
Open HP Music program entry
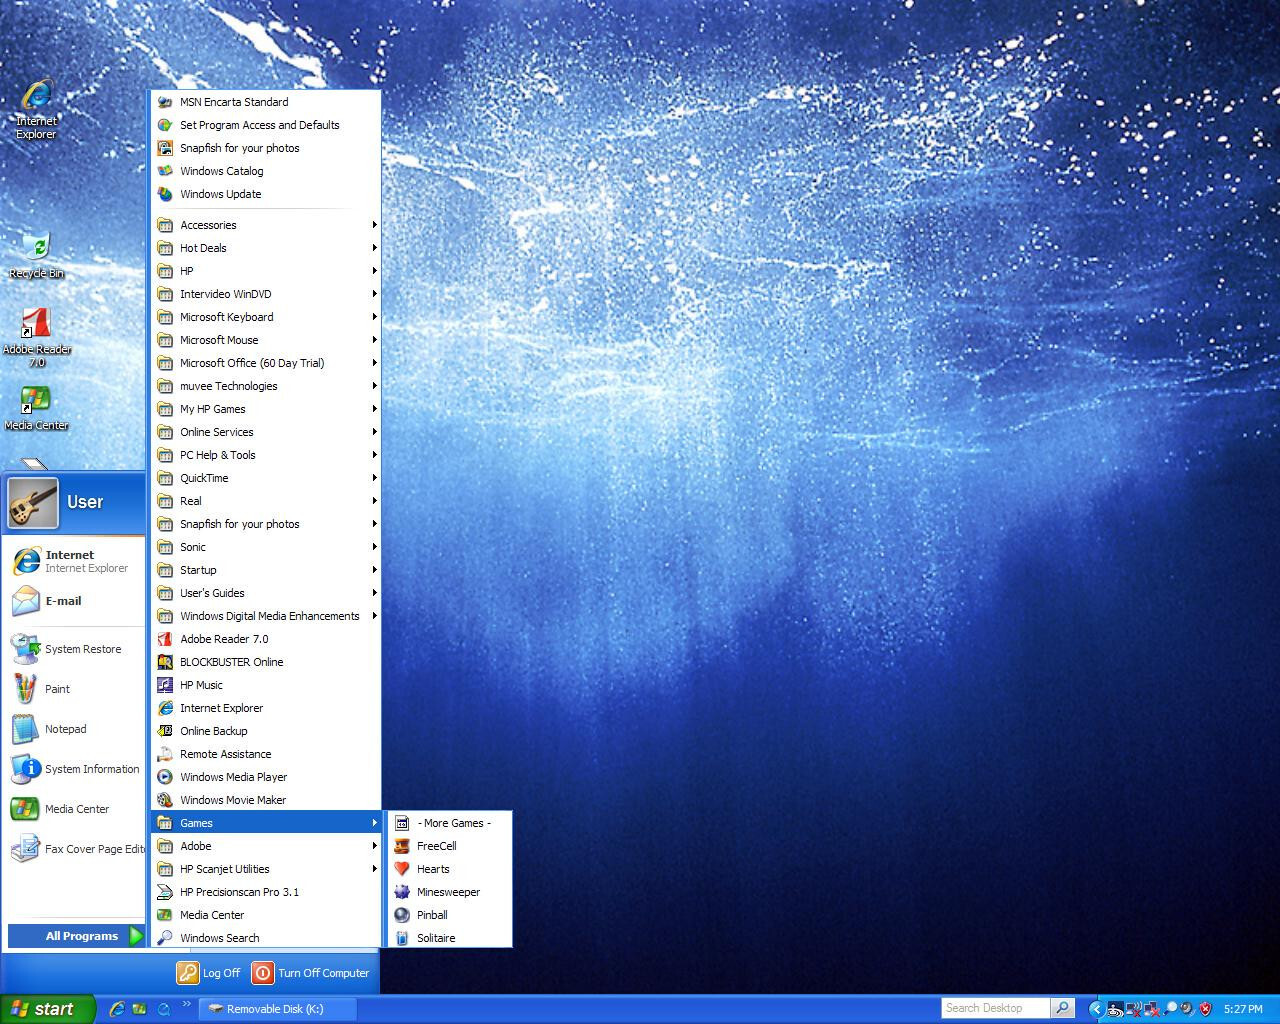coord(266,685)
